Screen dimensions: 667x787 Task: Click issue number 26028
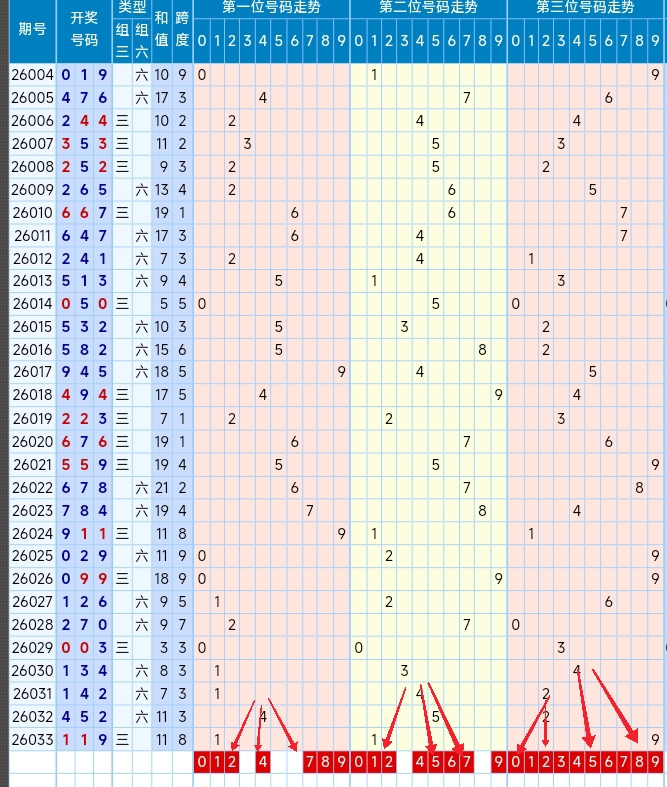click(33, 624)
